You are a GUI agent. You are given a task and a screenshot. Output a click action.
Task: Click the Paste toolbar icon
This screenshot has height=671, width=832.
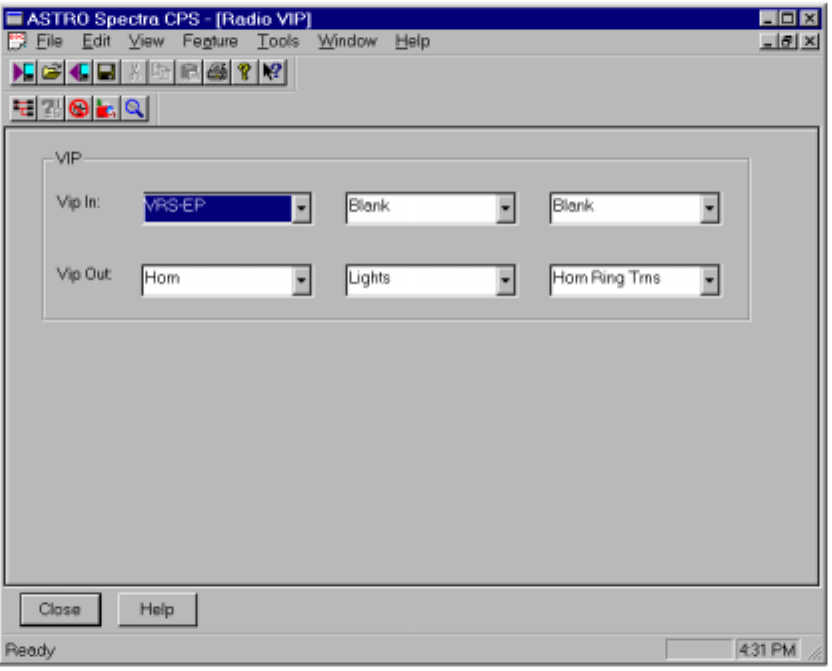(x=189, y=72)
